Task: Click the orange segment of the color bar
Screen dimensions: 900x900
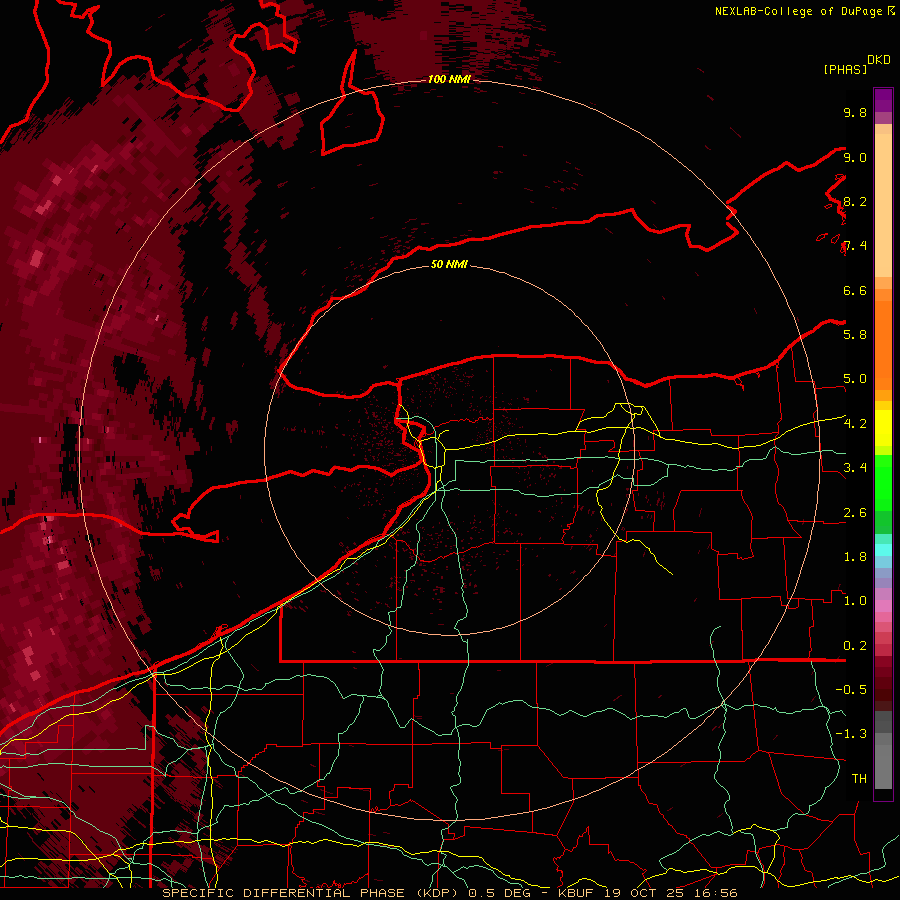Action: point(883,345)
